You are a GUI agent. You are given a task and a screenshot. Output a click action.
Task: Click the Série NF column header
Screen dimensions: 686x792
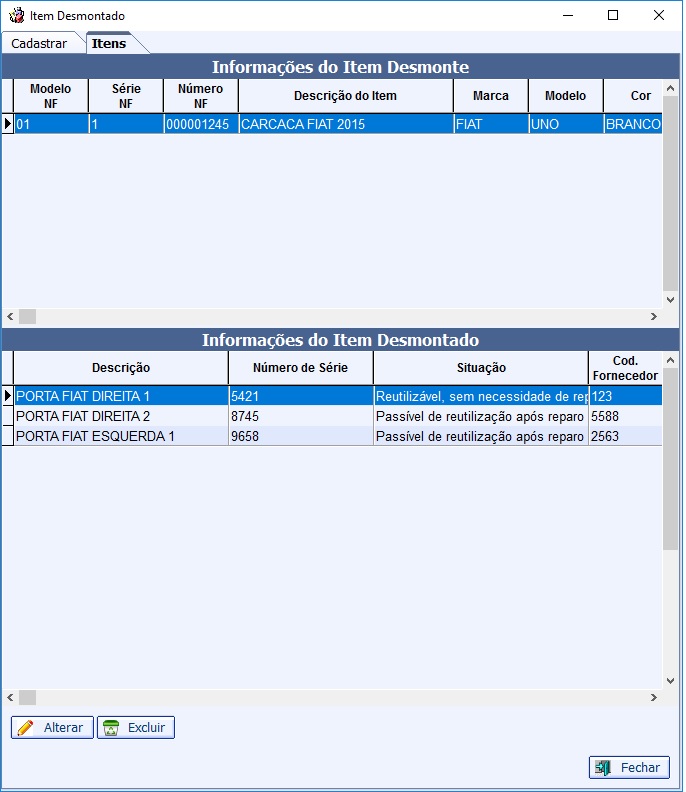(126, 96)
